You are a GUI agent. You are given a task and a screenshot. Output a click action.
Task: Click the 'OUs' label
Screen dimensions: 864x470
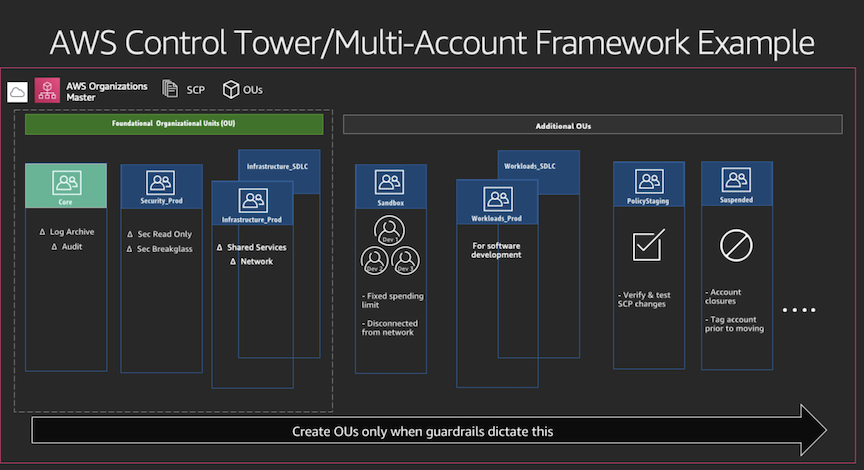tap(253, 90)
